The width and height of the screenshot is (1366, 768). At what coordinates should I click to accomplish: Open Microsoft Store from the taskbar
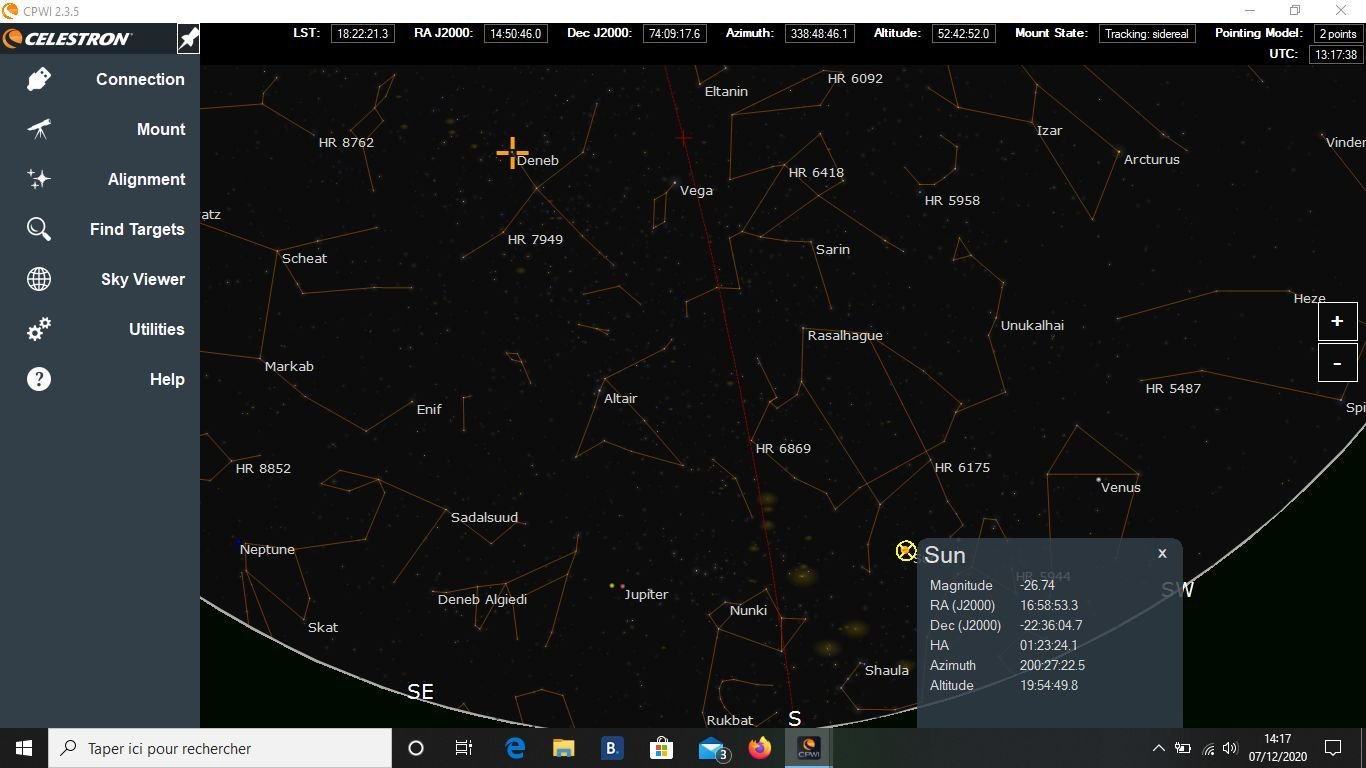[661, 748]
